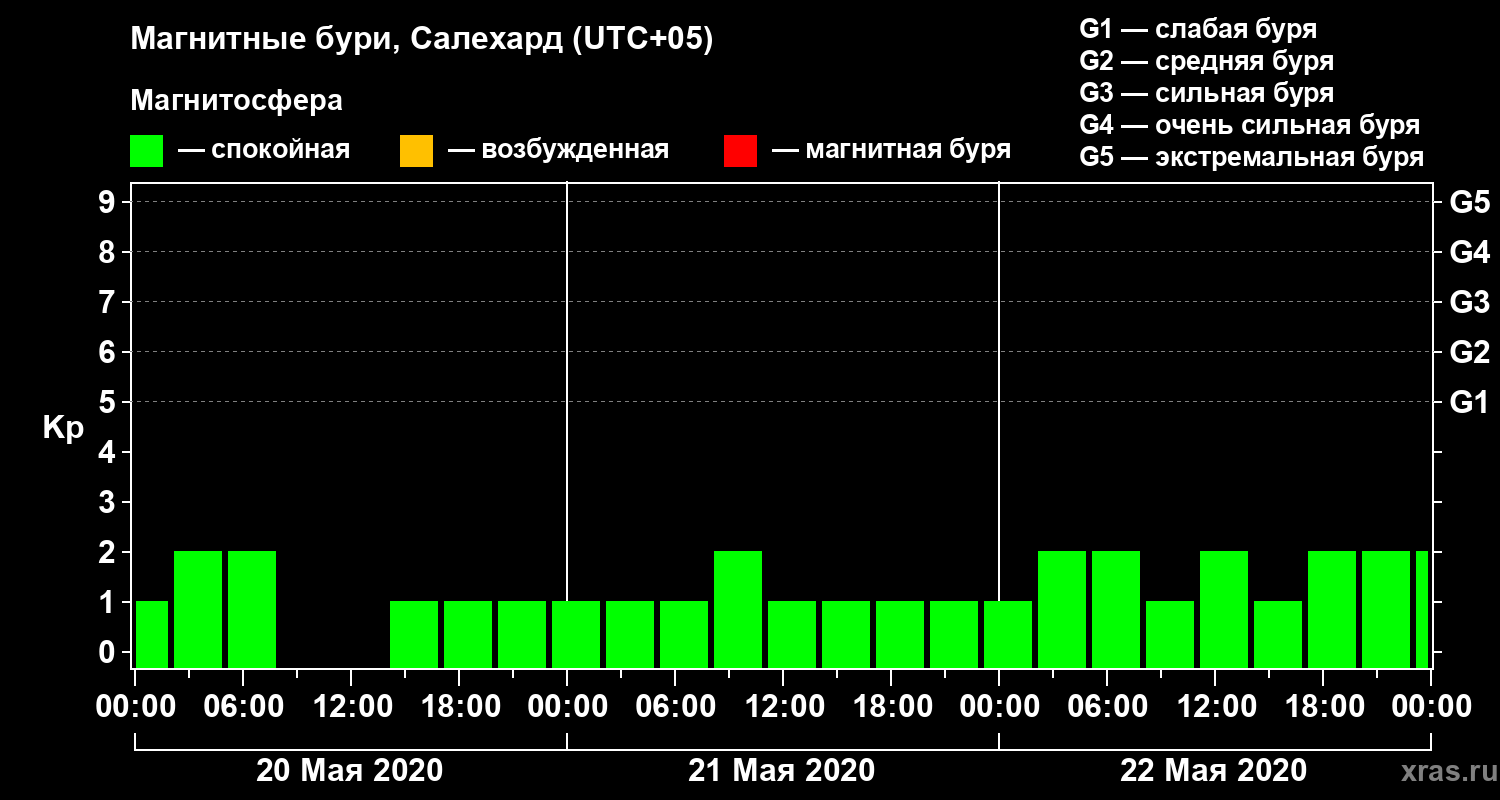Click the red 'магнитная буря' legend swatch
The width and height of the screenshot is (1500, 800).
pyautogui.click(x=740, y=151)
